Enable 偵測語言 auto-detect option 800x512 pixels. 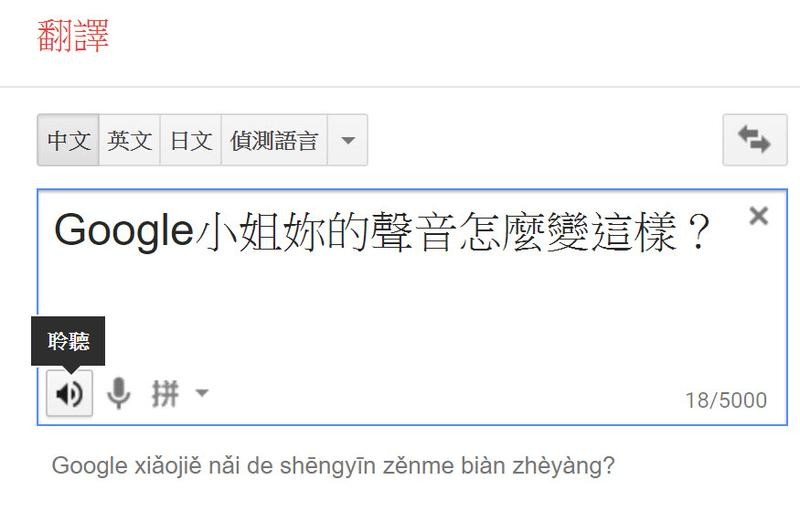[274, 140]
